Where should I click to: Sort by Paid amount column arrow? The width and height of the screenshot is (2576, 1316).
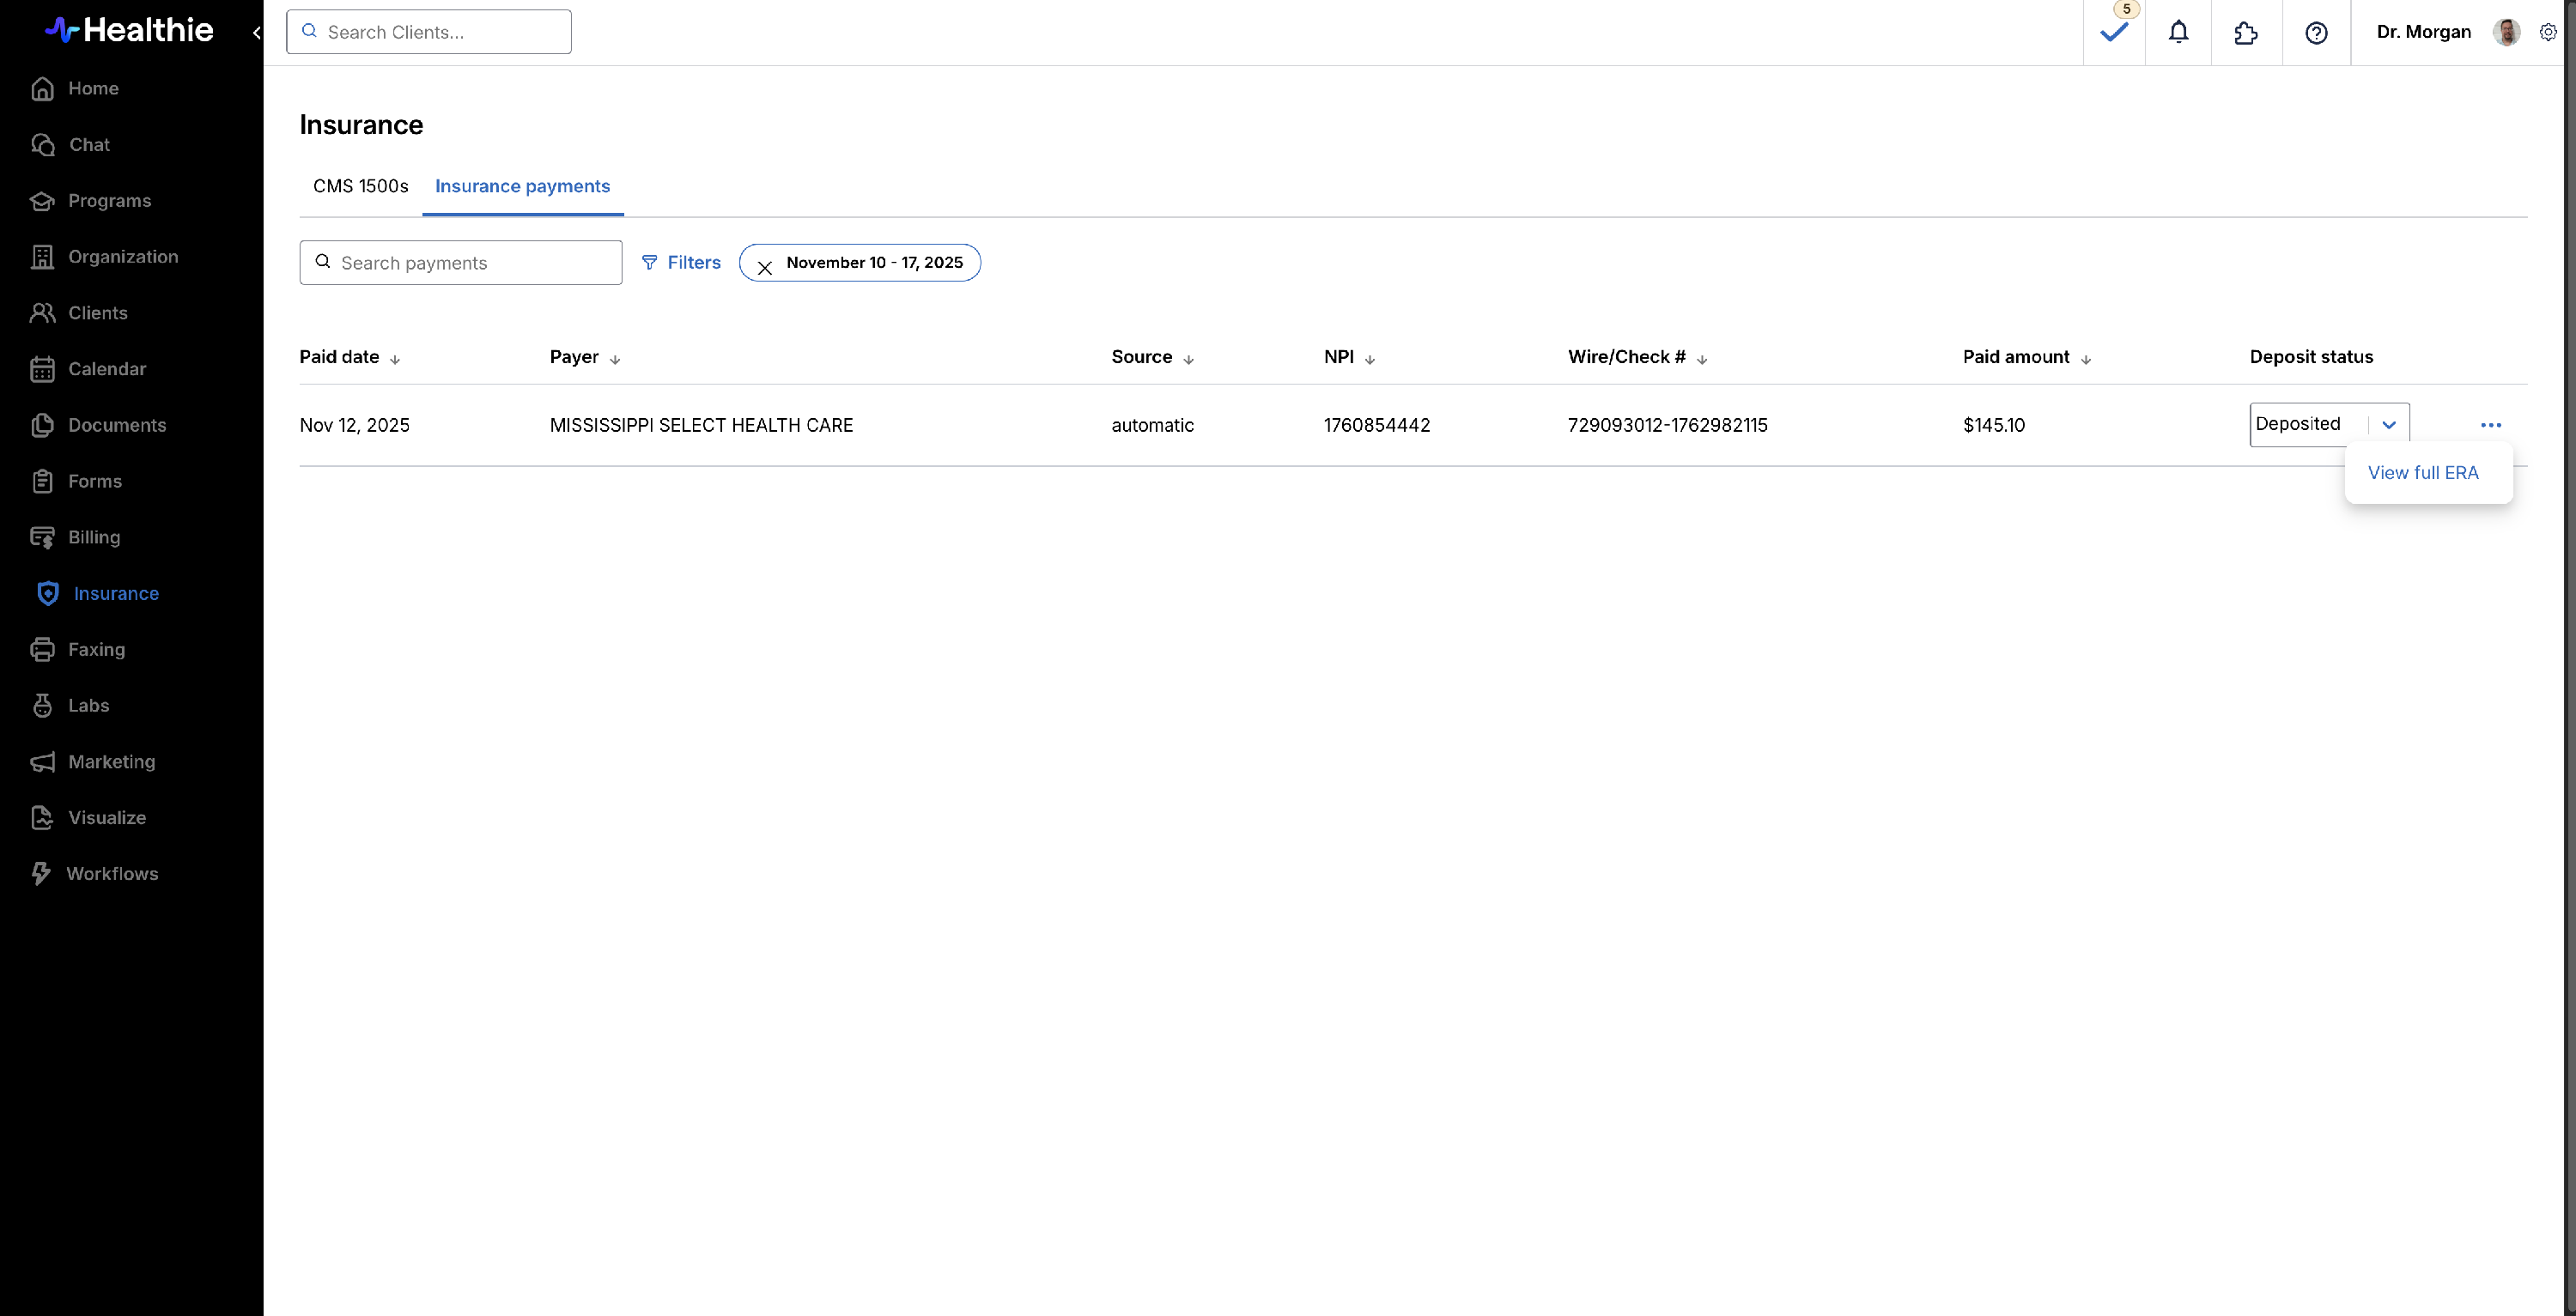[2086, 359]
